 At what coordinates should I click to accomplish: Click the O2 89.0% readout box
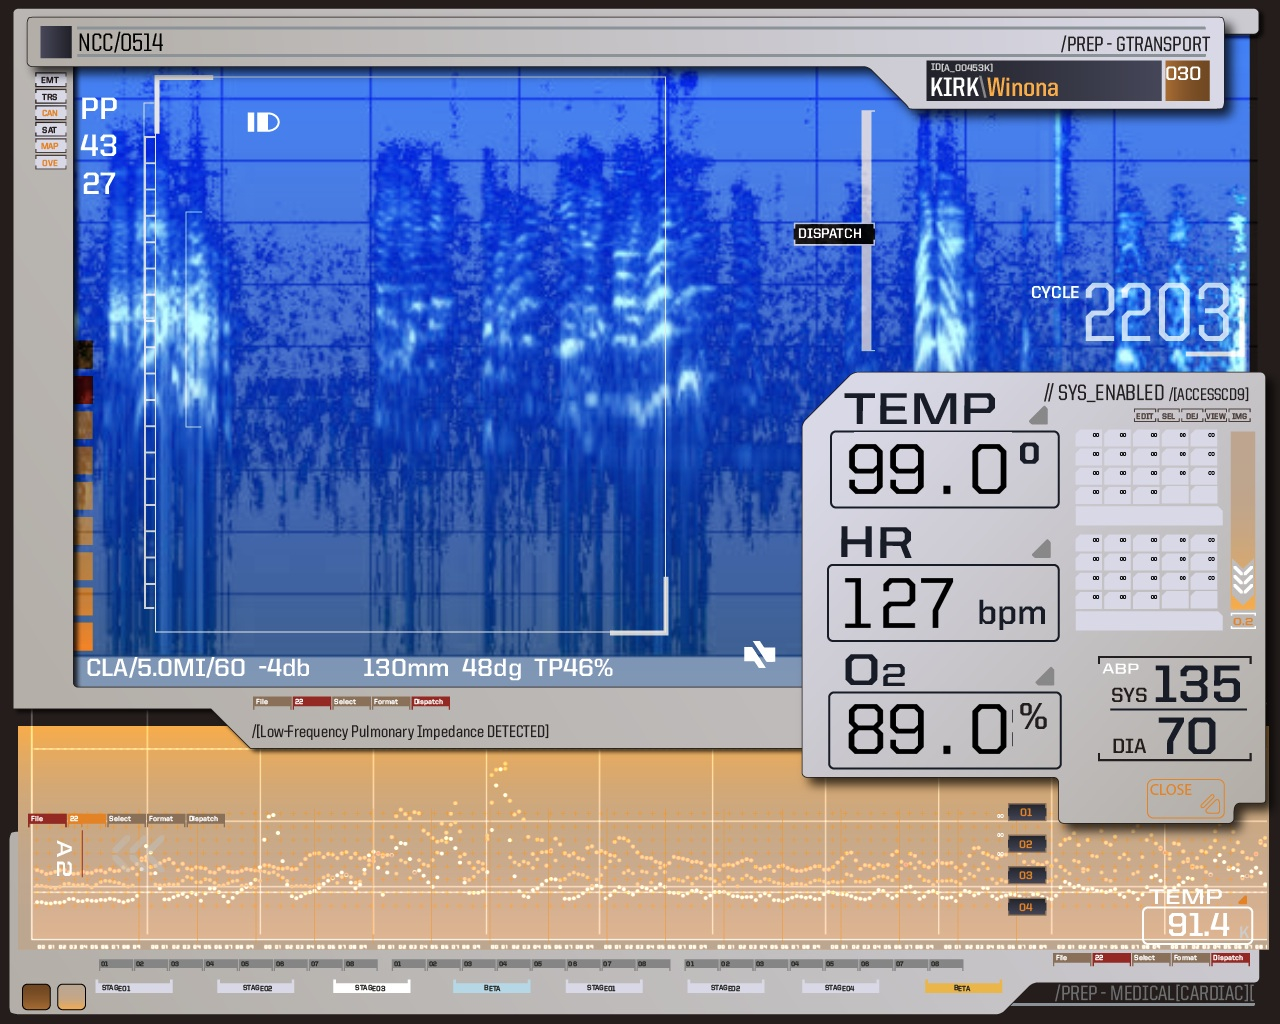945,730
